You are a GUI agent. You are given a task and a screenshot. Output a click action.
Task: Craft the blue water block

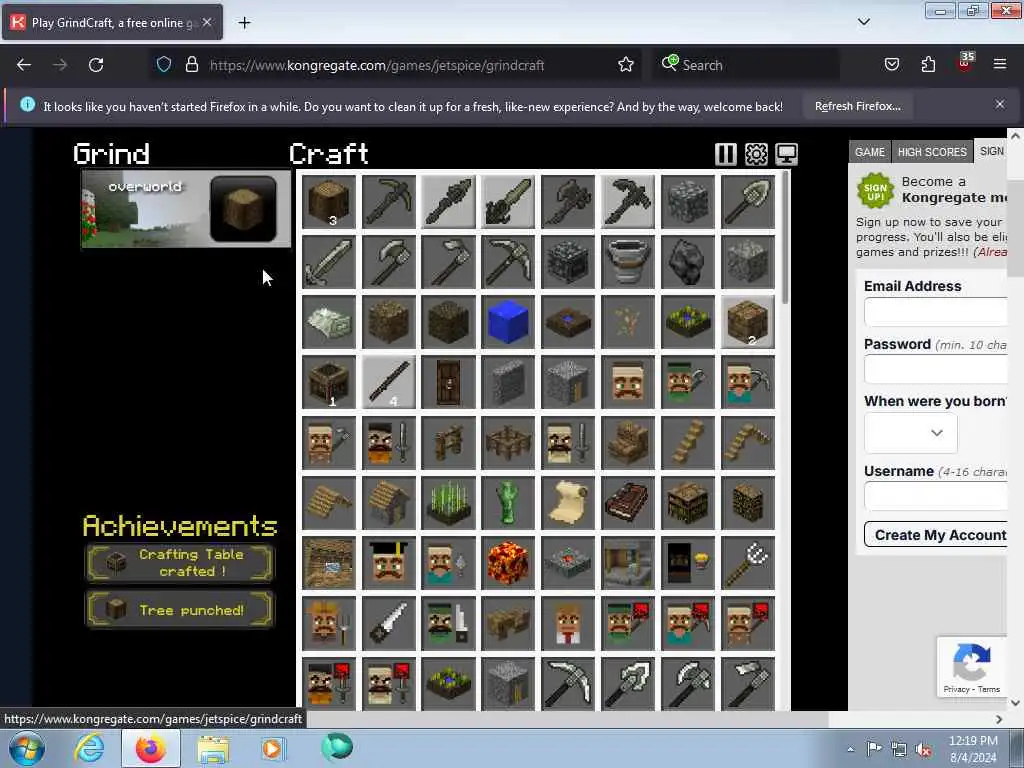tap(508, 322)
